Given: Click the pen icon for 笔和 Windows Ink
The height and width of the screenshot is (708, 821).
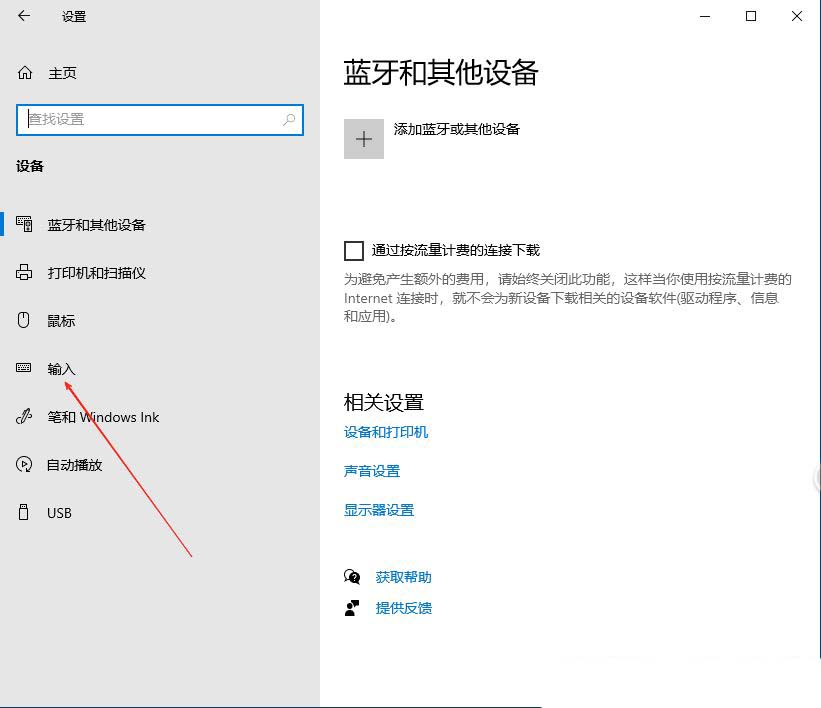Looking at the screenshot, I should click(x=25, y=417).
